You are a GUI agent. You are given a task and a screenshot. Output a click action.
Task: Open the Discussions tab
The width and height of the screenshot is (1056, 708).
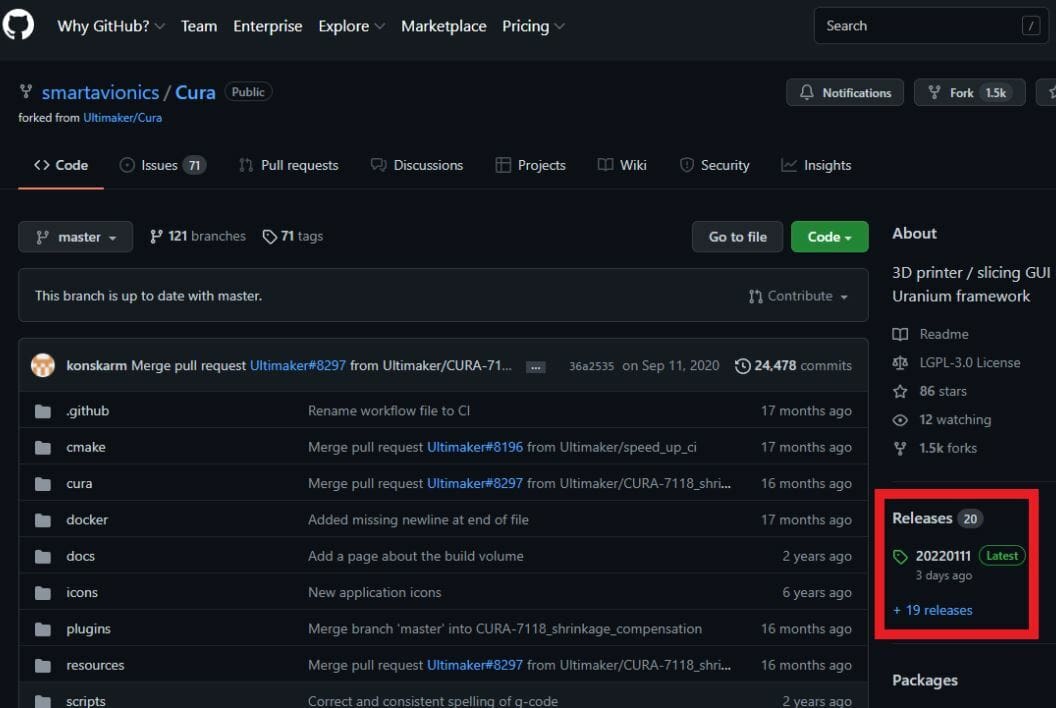(x=417, y=165)
